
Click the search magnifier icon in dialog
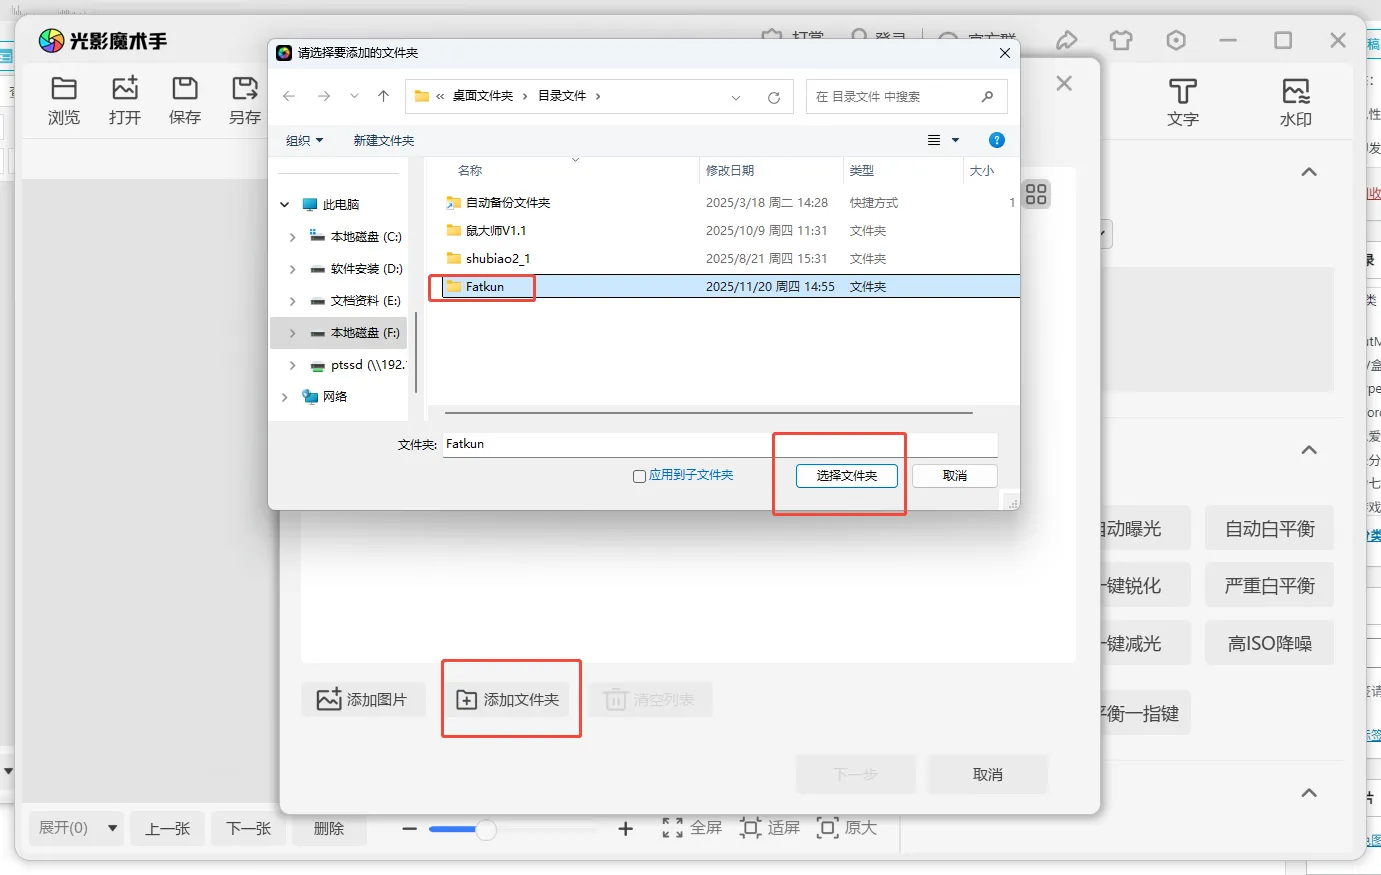coord(987,96)
